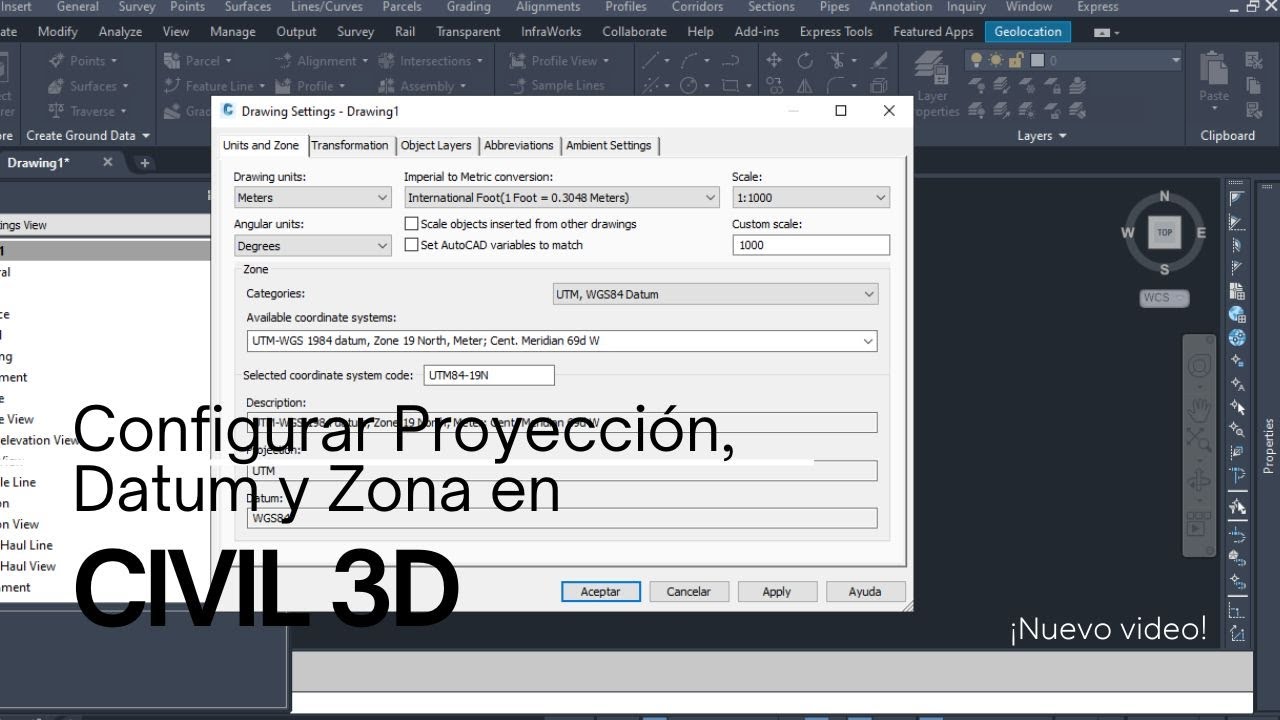Click the Aceptar button
This screenshot has width=1280, height=720.
(601, 592)
